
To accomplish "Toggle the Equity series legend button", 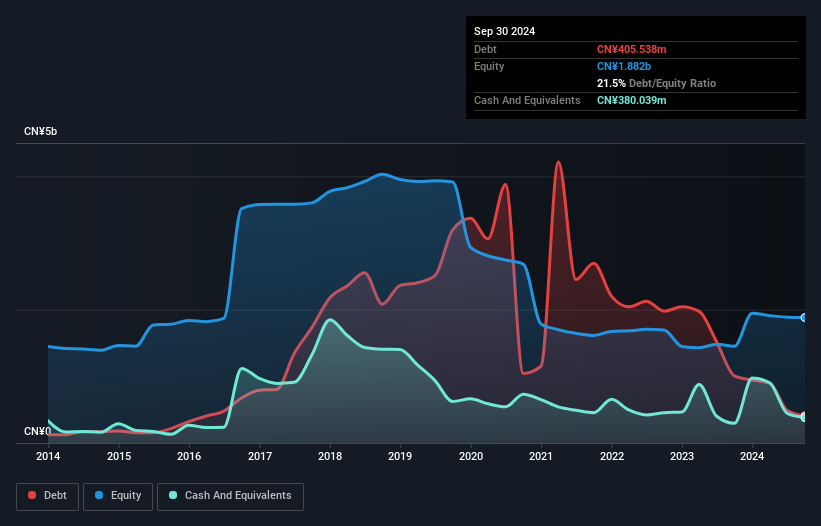I will (118, 496).
